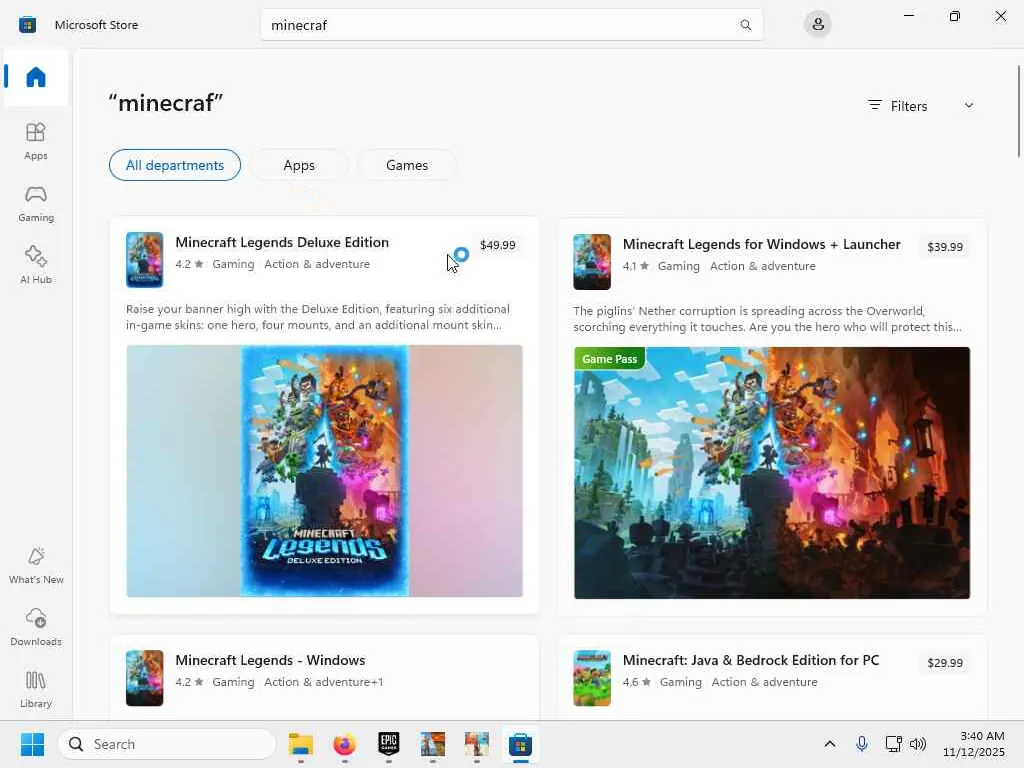1024x768 pixels.
Task: Open Epic Games launcher in the taskbar
Action: [389, 744]
